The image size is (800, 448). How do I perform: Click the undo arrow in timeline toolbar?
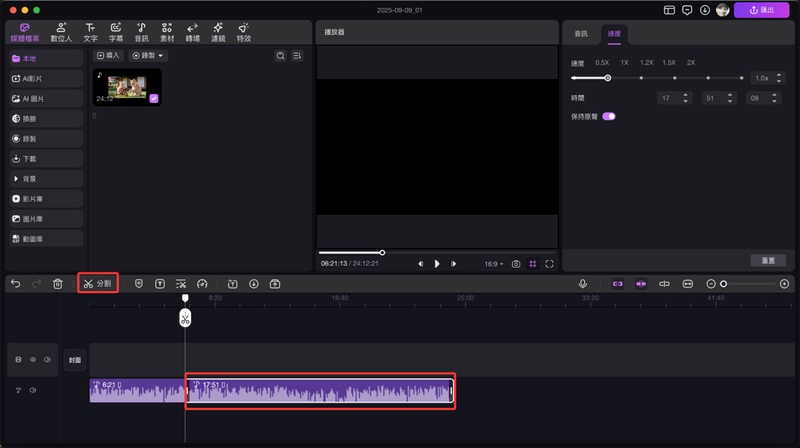click(16, 284)
